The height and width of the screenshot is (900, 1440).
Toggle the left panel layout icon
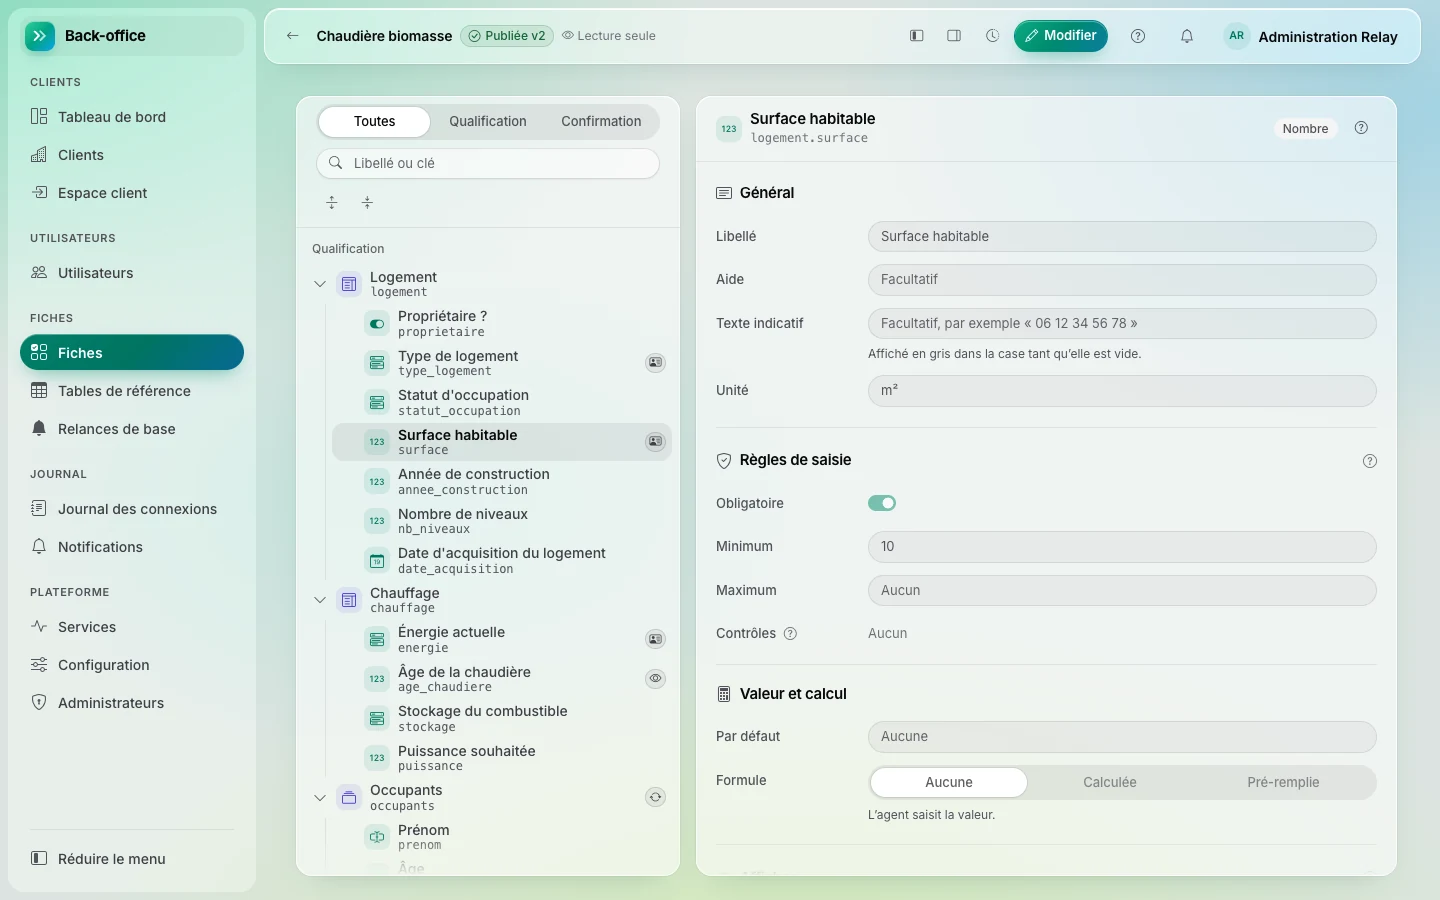916,36
